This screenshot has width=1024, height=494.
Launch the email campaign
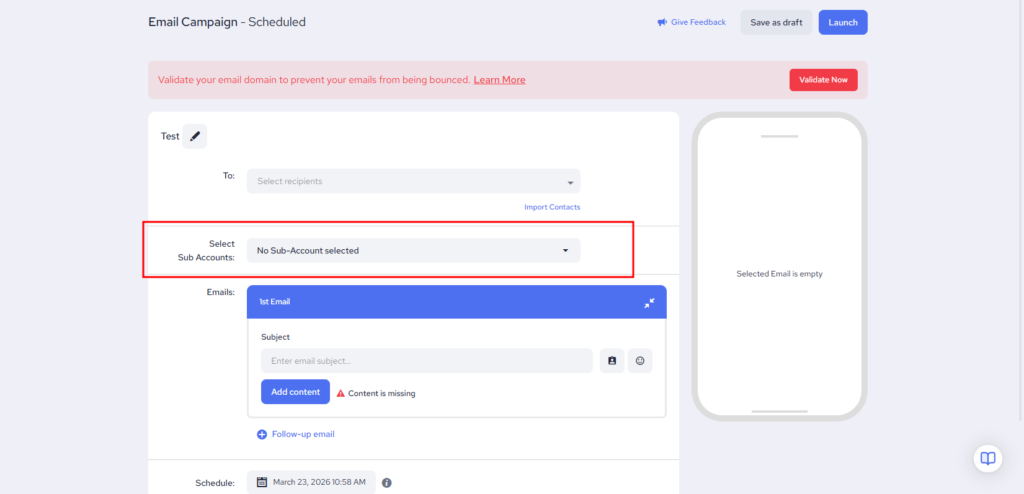[842, 22]
